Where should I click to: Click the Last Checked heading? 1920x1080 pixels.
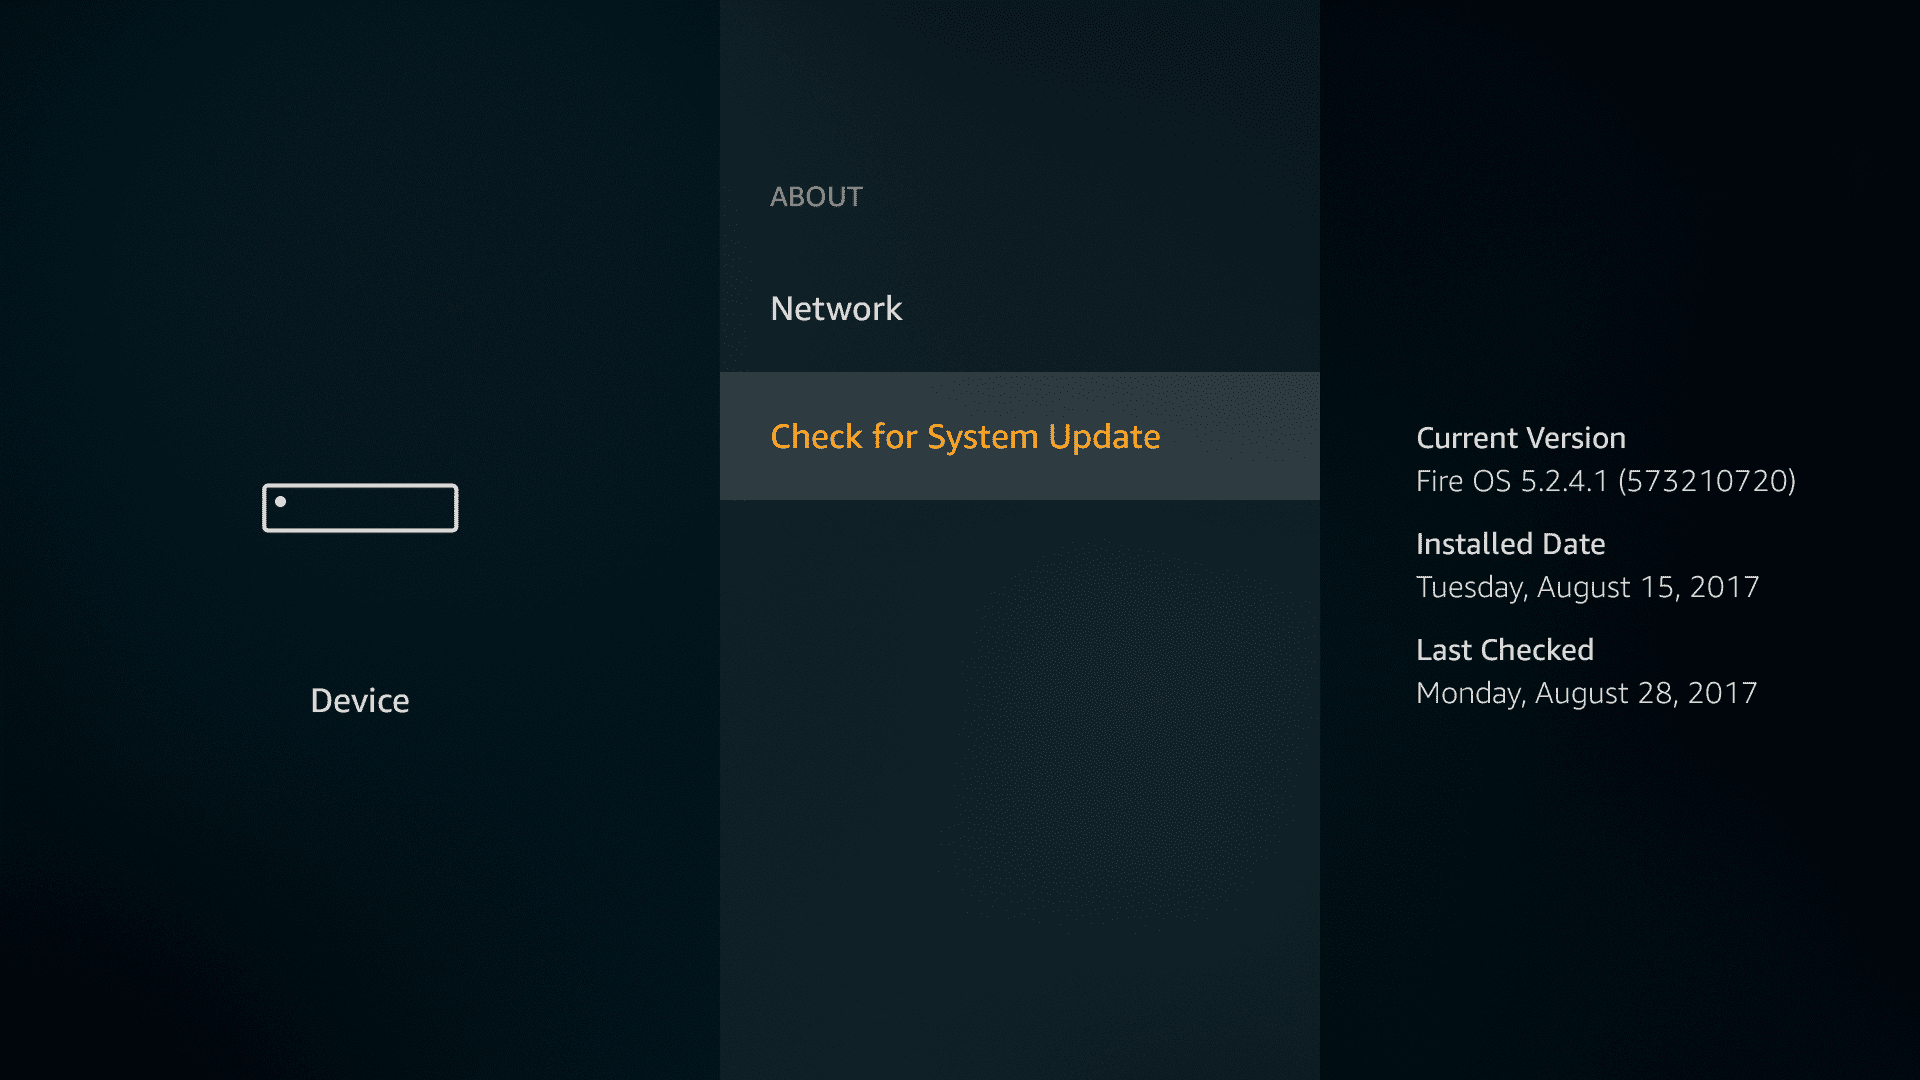(x=1504, y=650)
